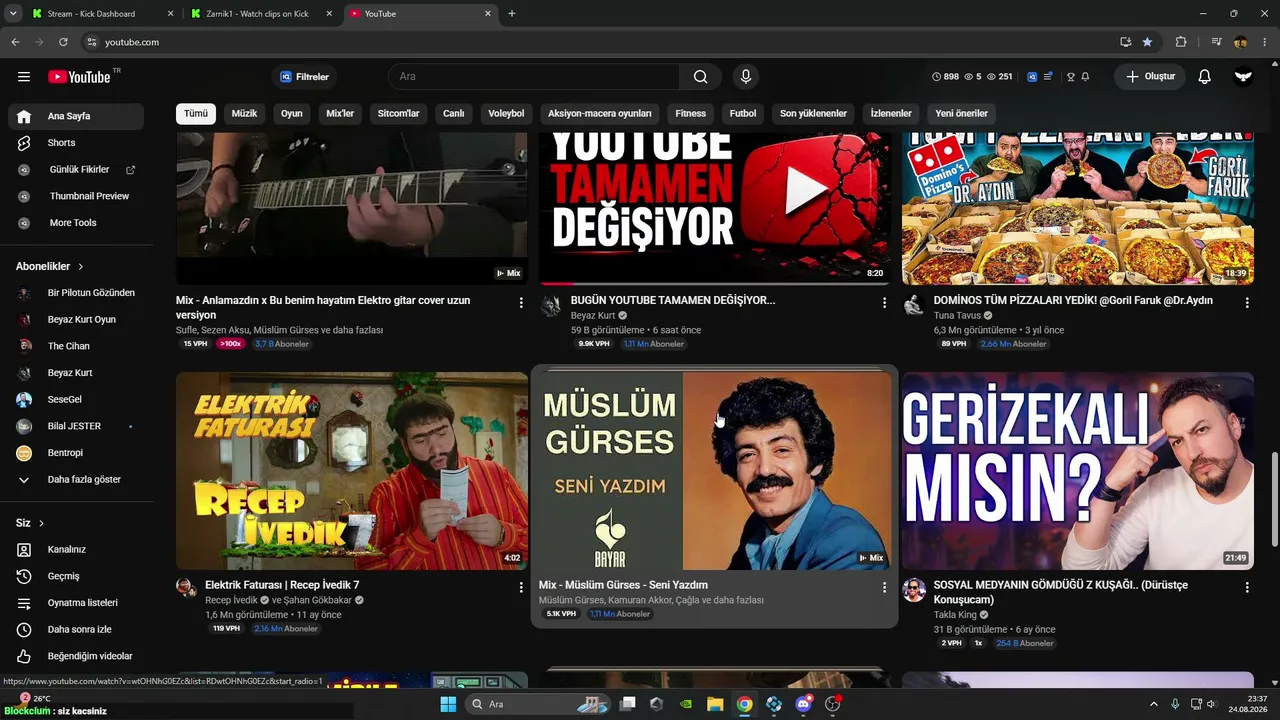The height and width of the screenshot is (720, 1280).
Task: Submit search with the magnifier button
Action: (x=701, y=77)
